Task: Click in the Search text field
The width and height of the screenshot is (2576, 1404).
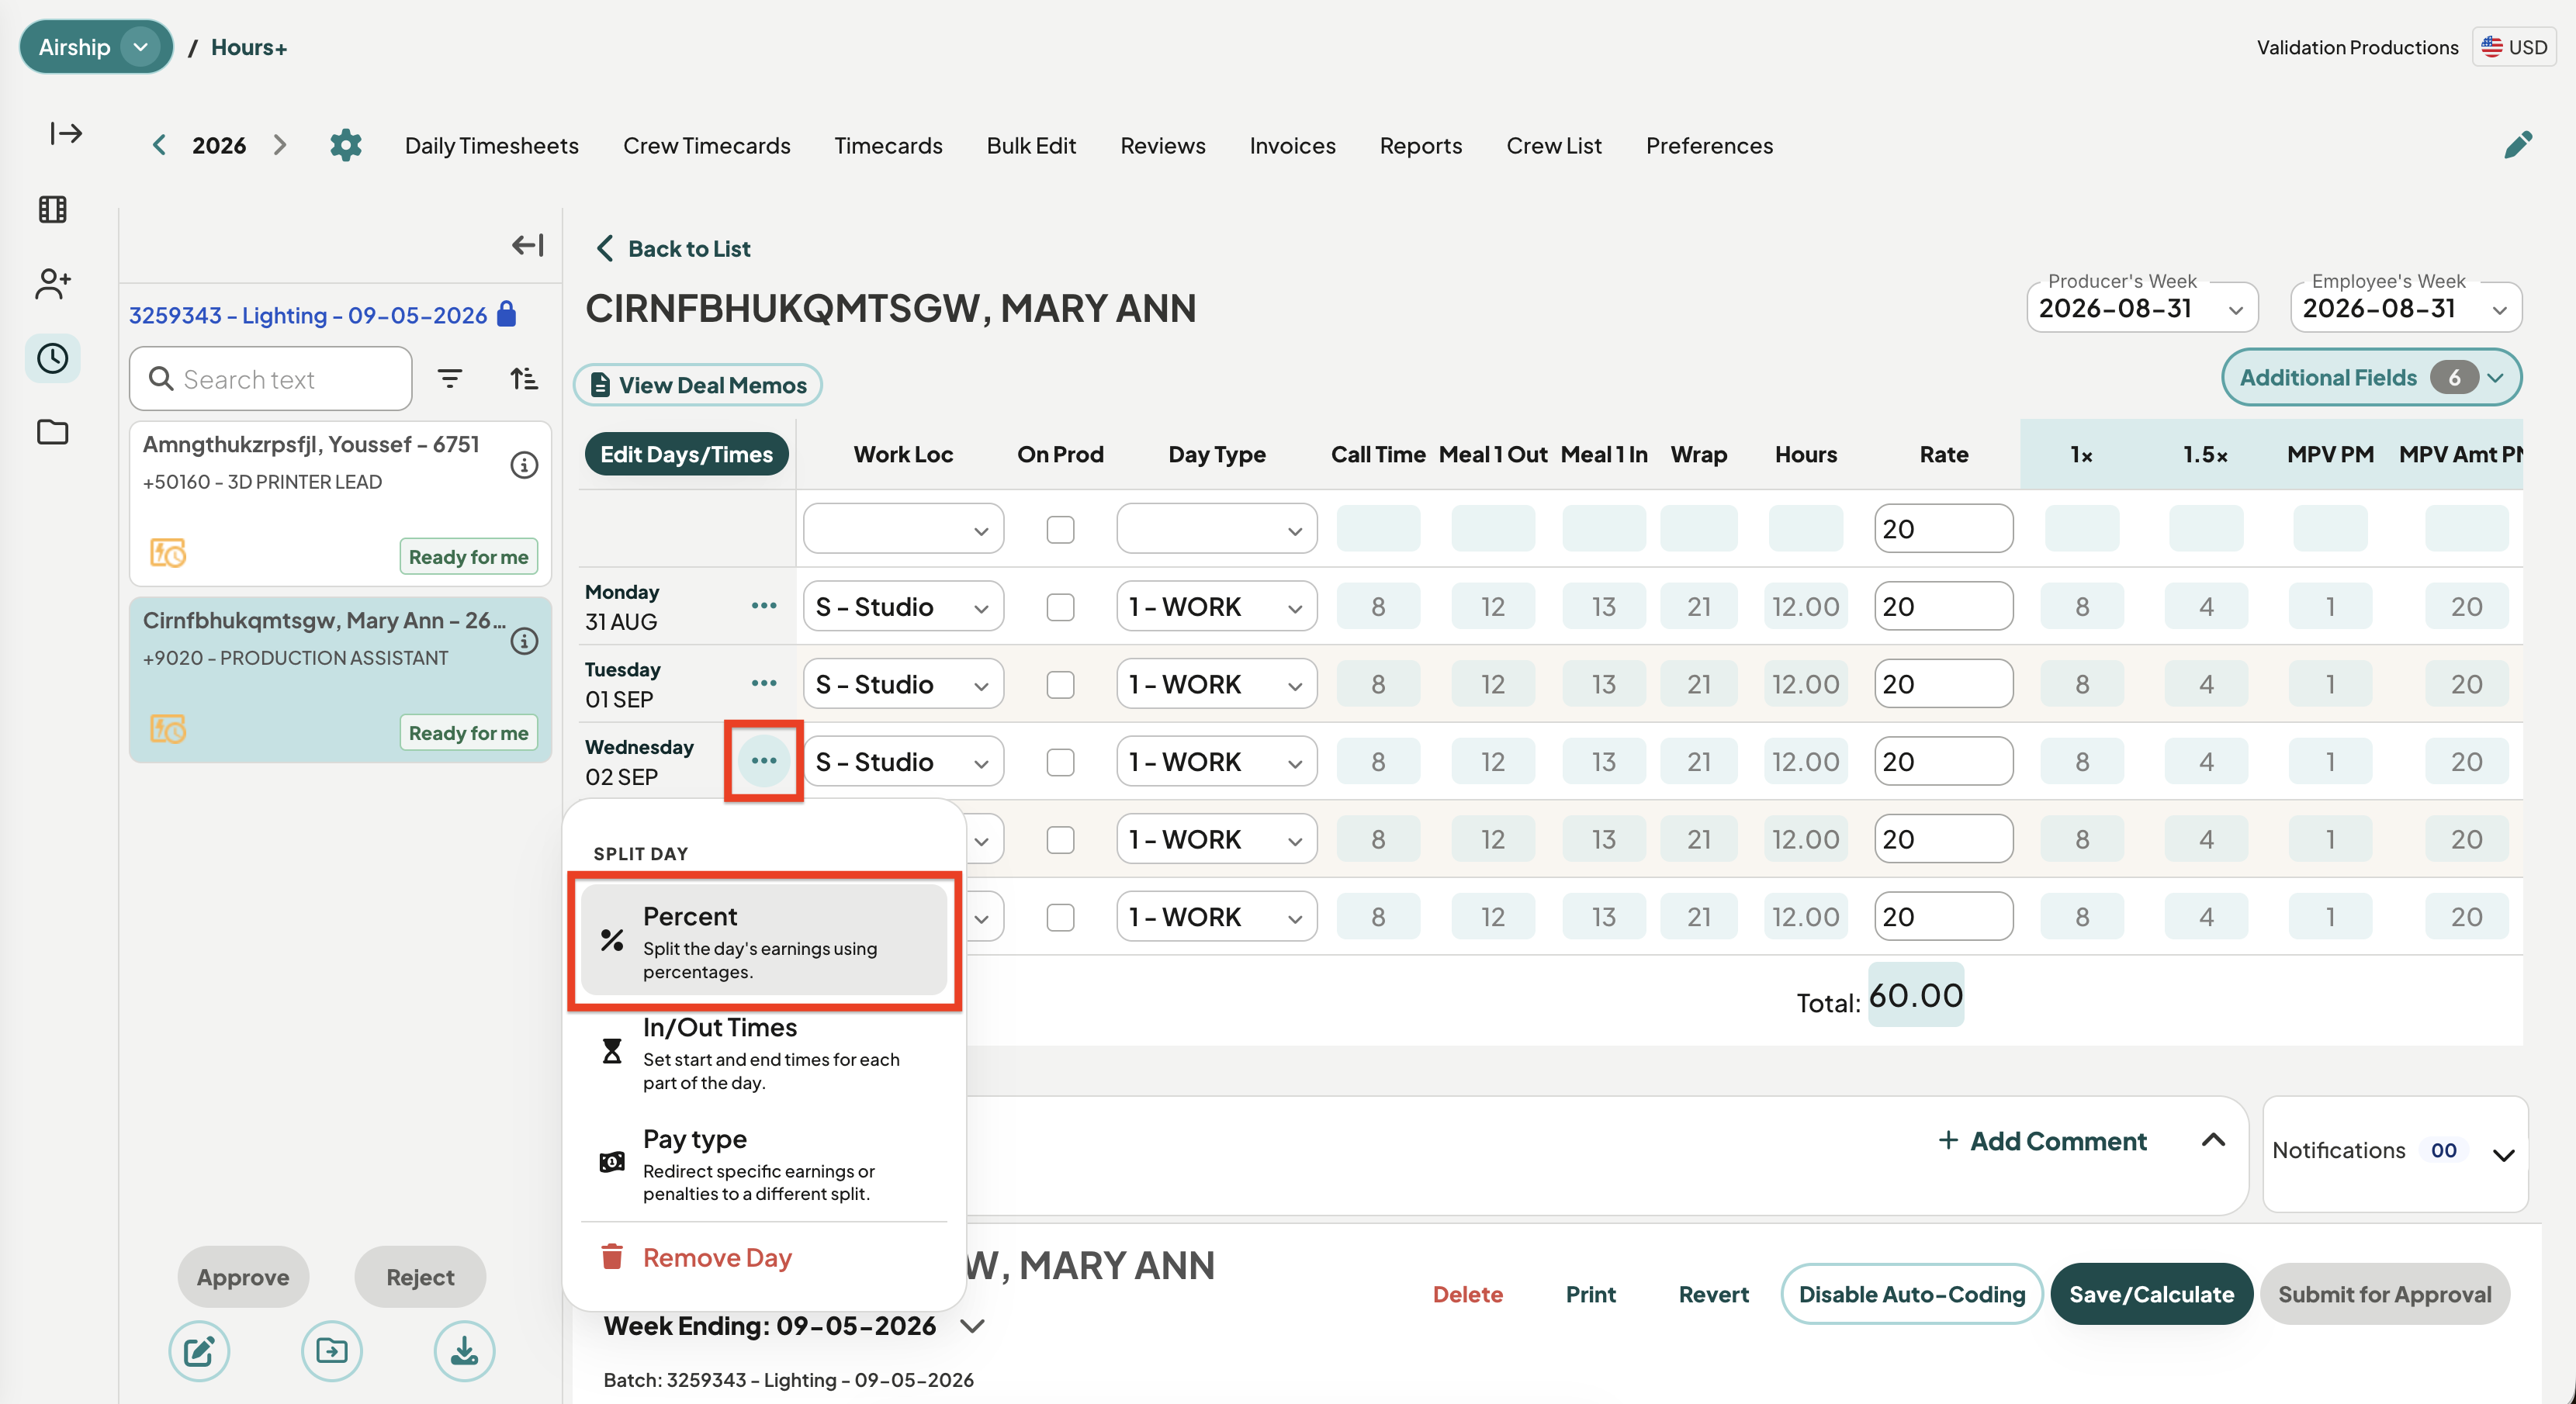Action: [270, 379]
